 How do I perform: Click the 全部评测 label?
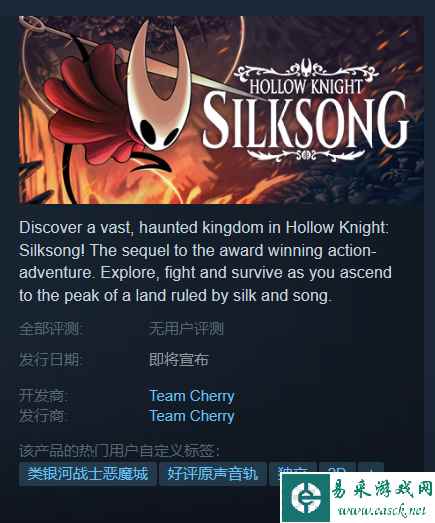click(x=51, y=329)
